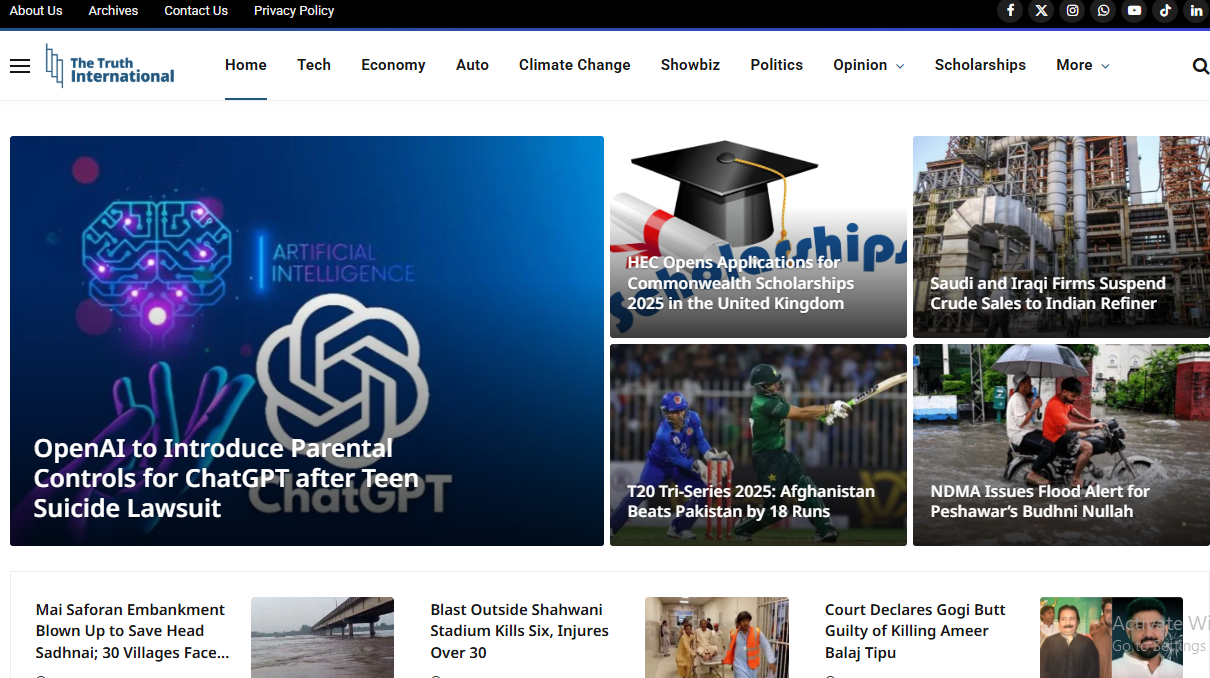
Task: Open the LinkedIn icon
Action: [x=1196, y=11]
